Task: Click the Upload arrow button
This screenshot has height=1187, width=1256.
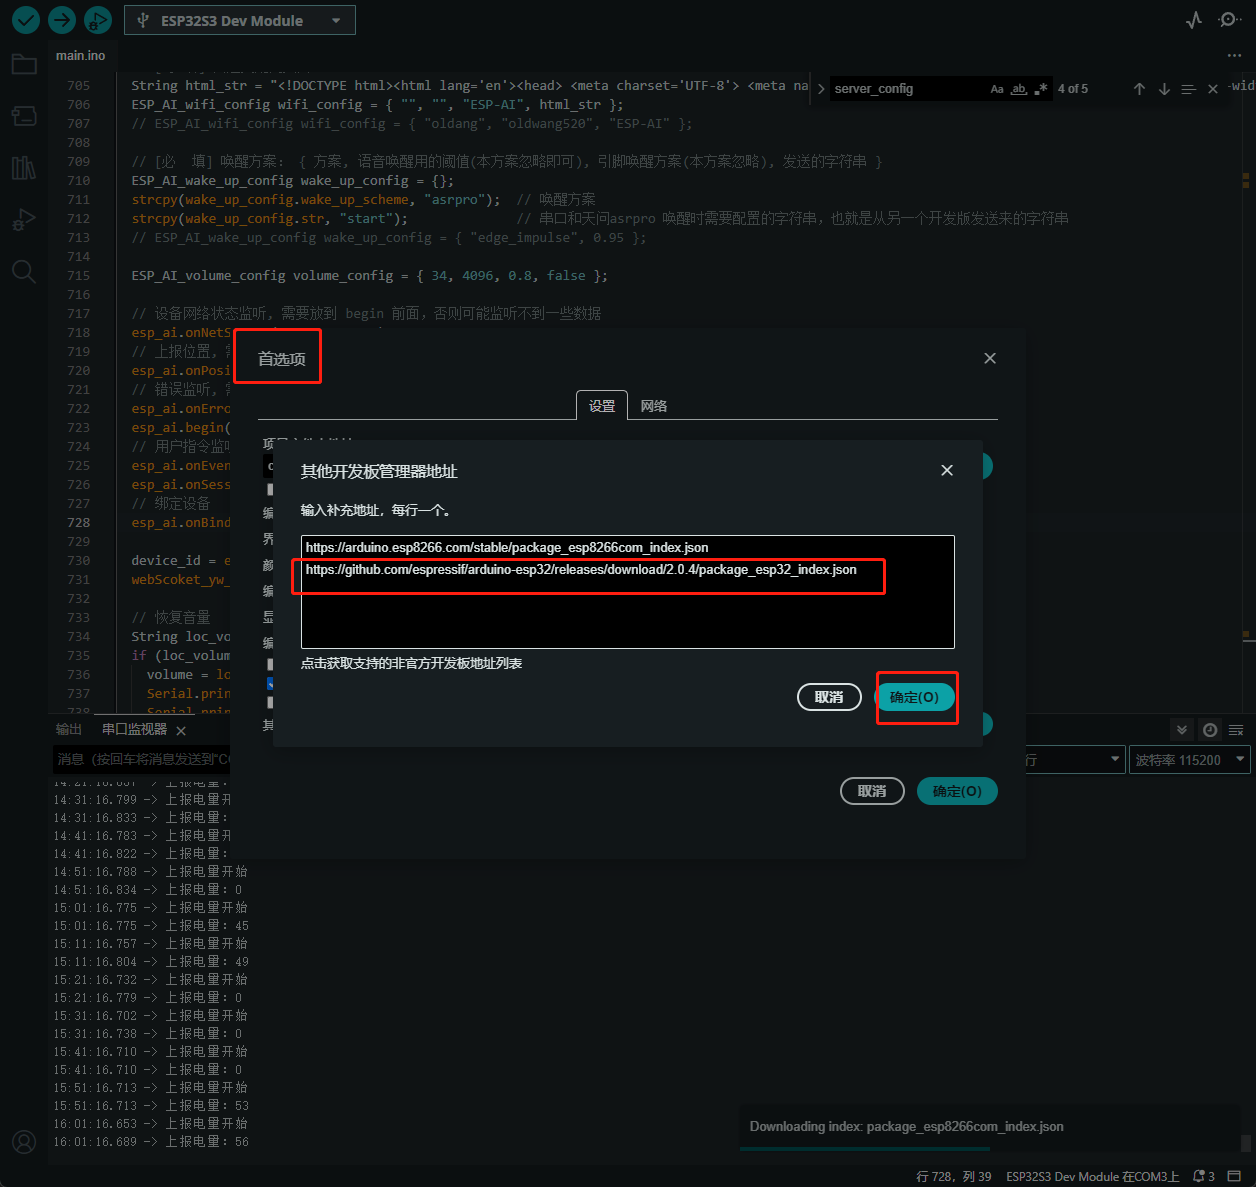Action: coord(62,20)
